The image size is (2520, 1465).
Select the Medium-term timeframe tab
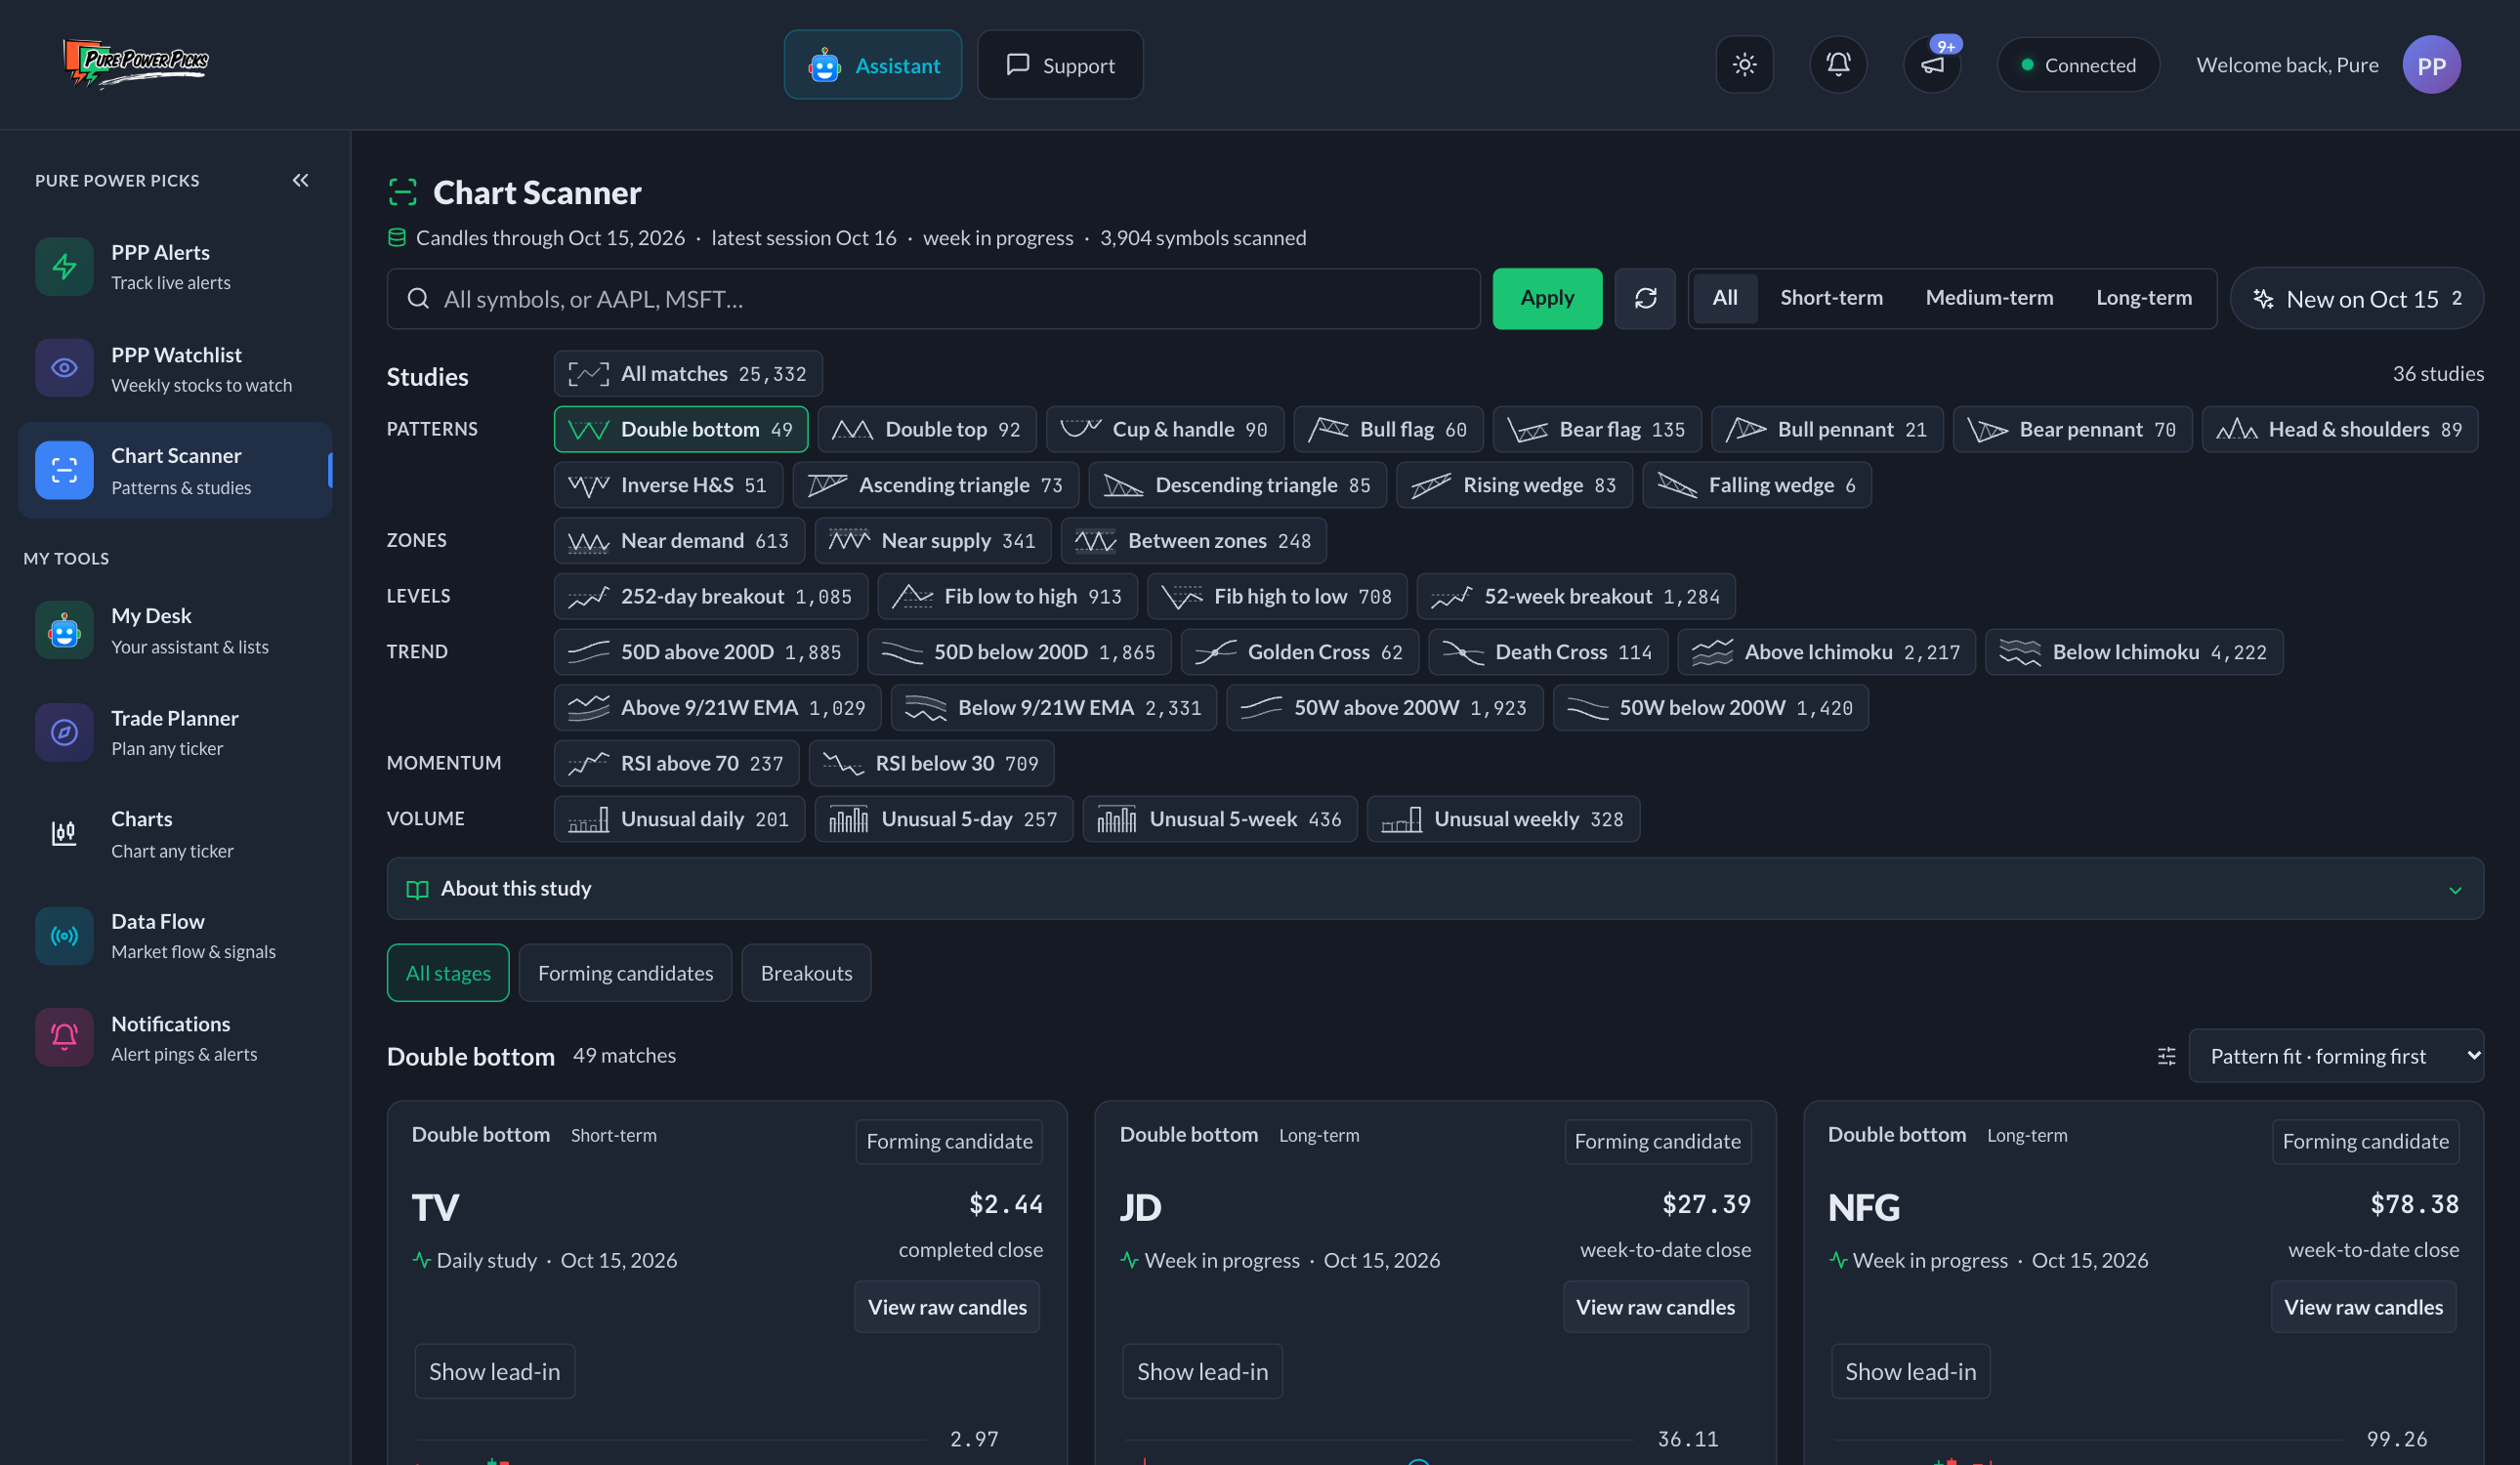pos(1989,297)
